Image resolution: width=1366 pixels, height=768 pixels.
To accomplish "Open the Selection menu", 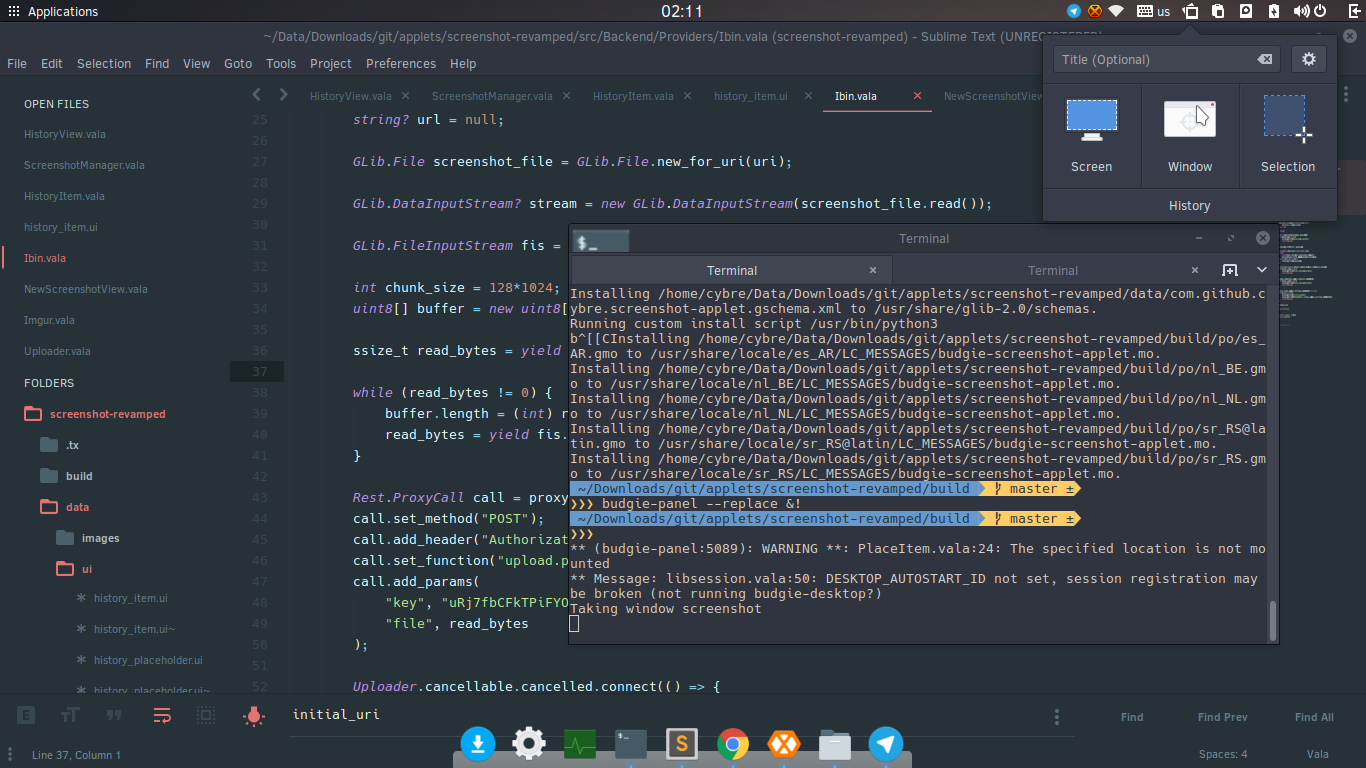I will point(104,63).
